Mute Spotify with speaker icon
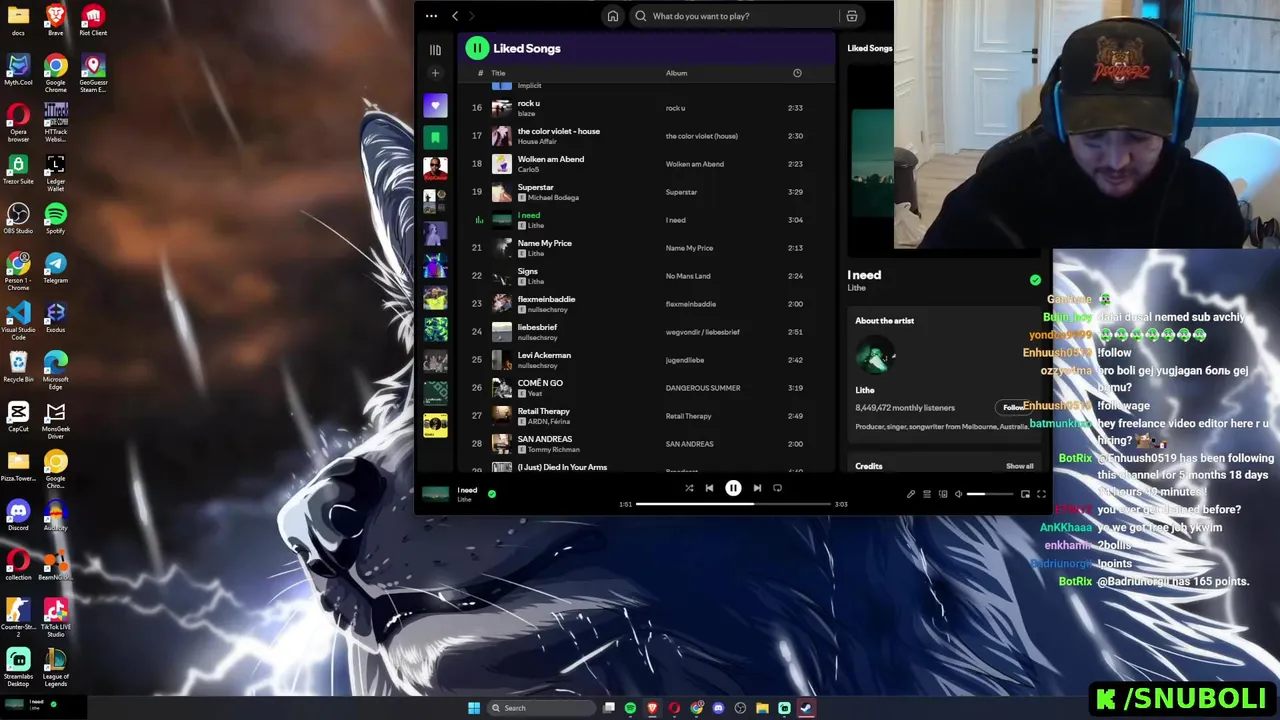Image resolution: width=1280 pixels, height=720 pixels. point(958,494)
